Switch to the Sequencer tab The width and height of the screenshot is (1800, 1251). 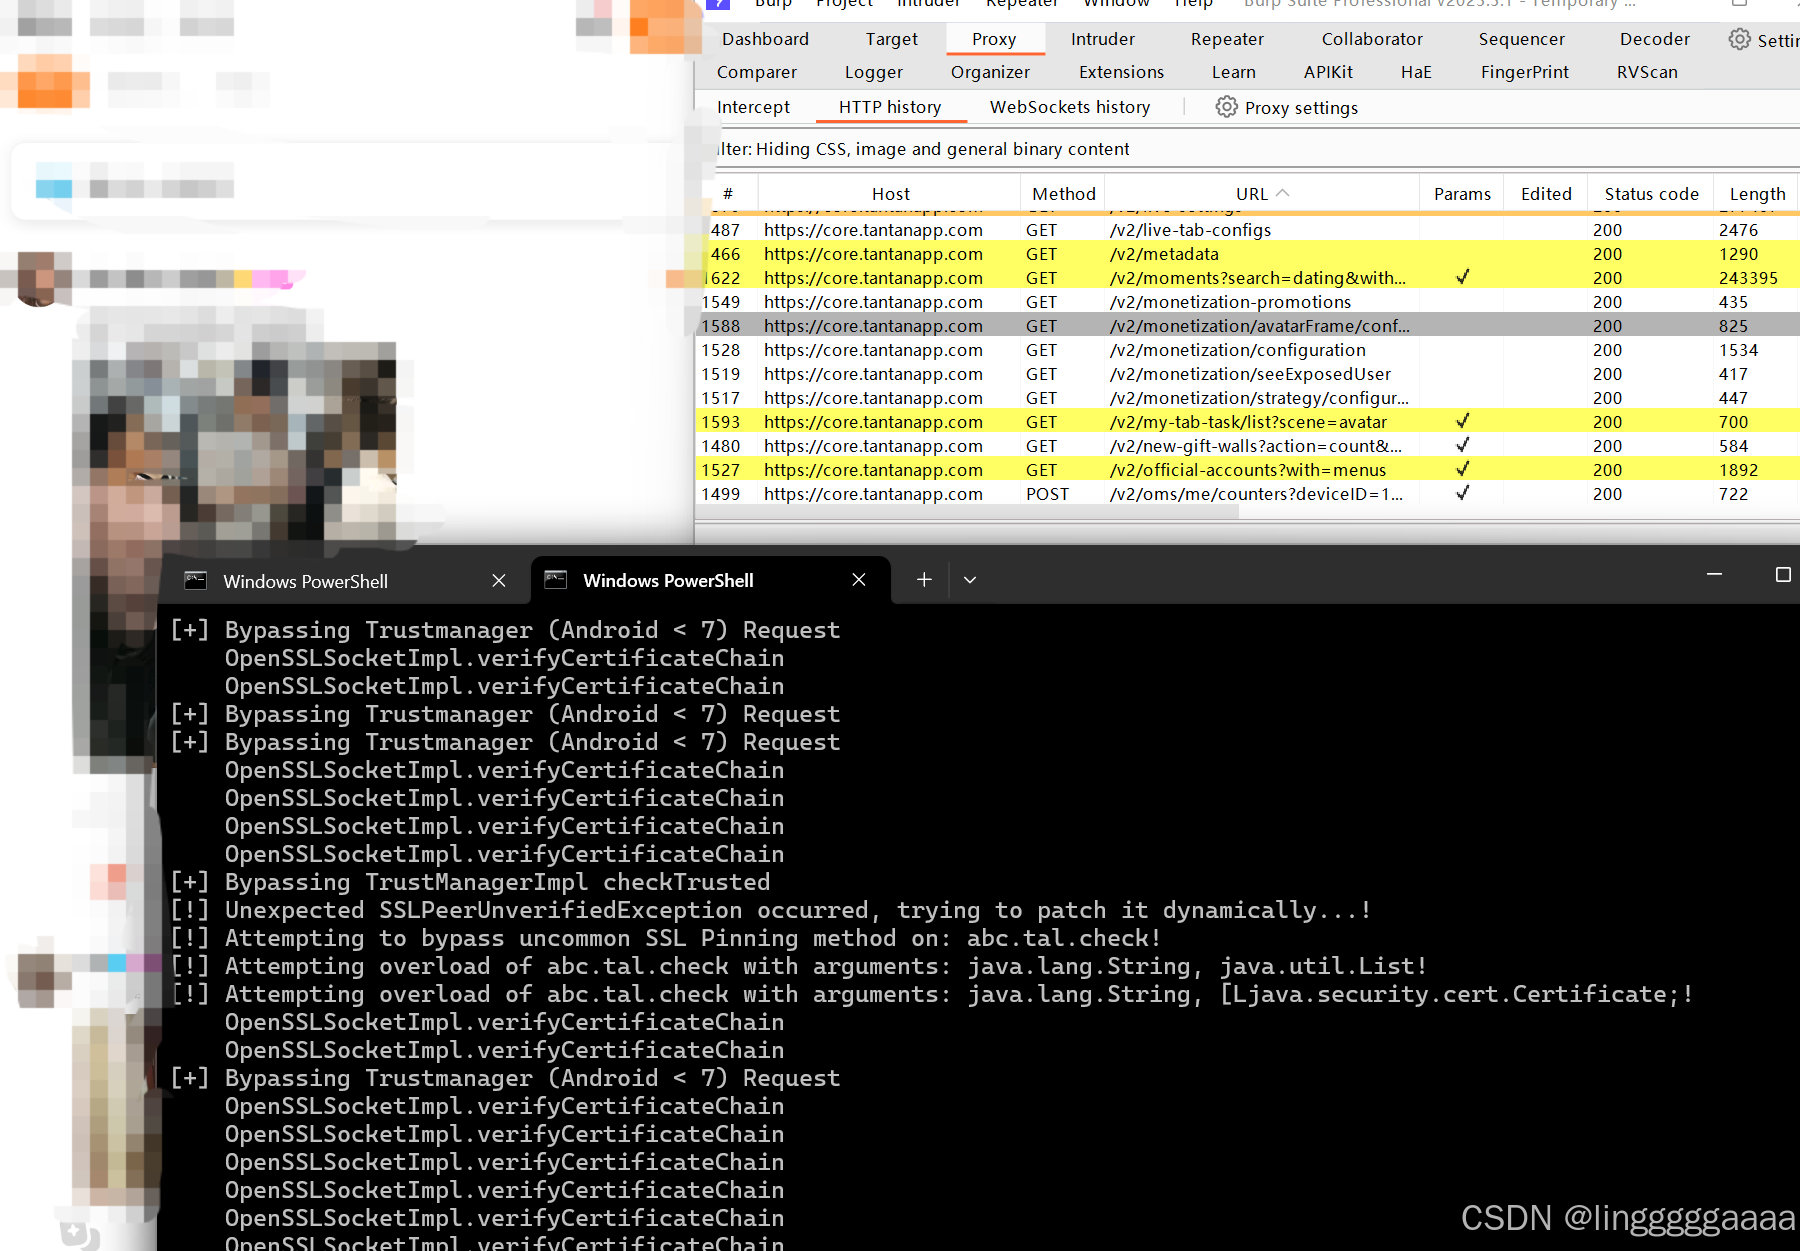(x=1521, y=39)
